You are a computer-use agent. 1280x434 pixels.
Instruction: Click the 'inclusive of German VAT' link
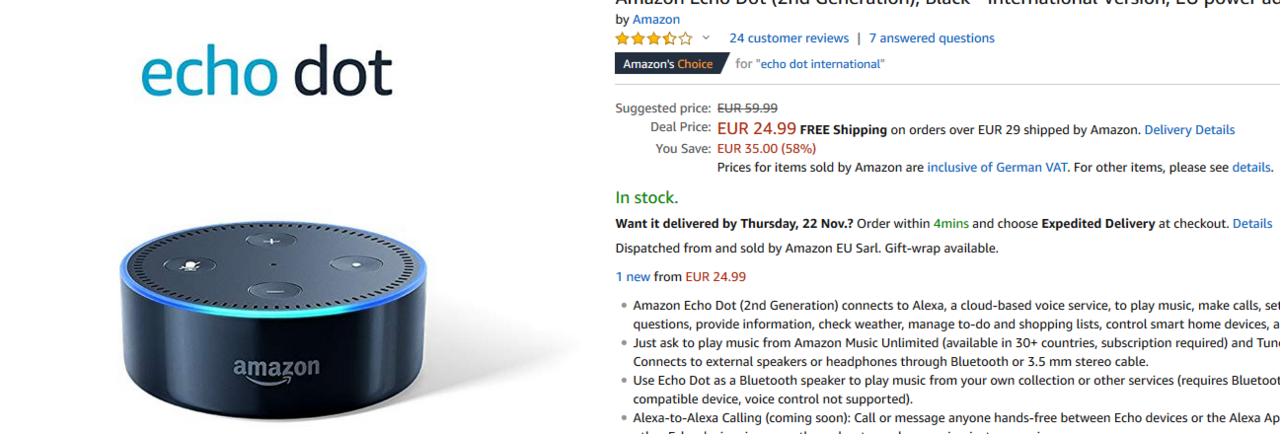point(996,167)
